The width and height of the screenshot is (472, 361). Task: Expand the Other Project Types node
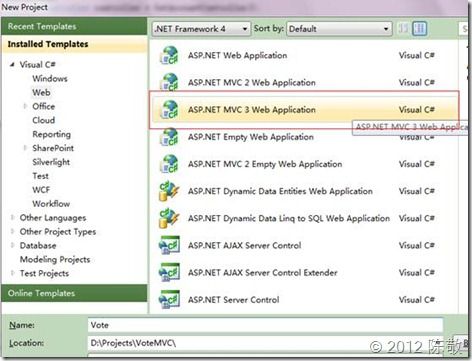(x=12, y=232)
